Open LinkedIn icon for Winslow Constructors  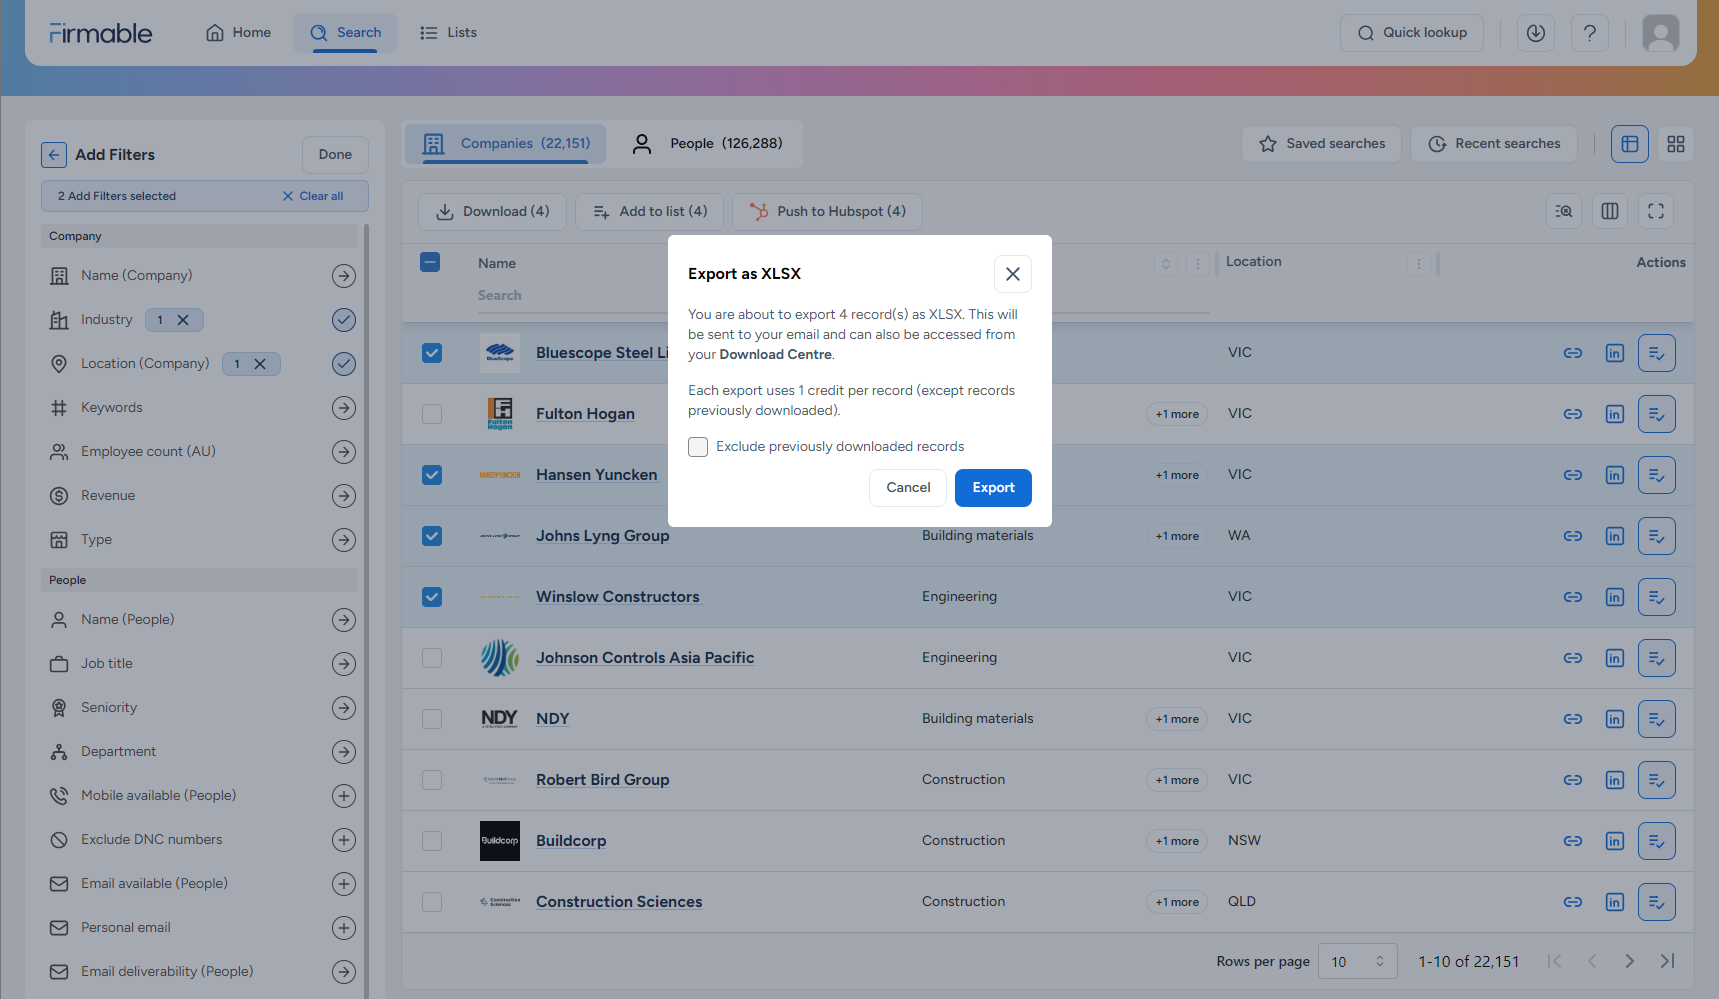(1615, 597)
